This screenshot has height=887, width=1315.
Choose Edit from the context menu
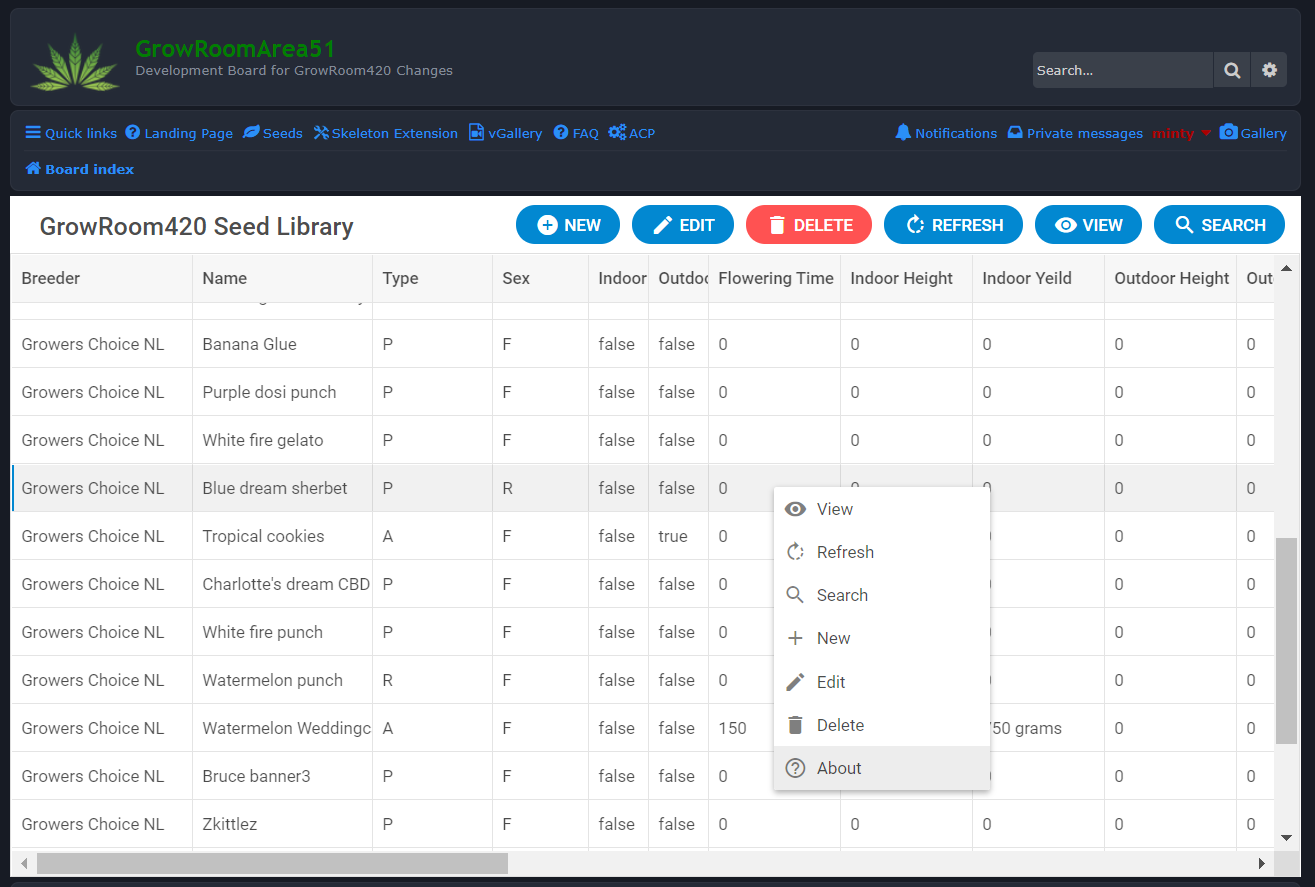831,682
